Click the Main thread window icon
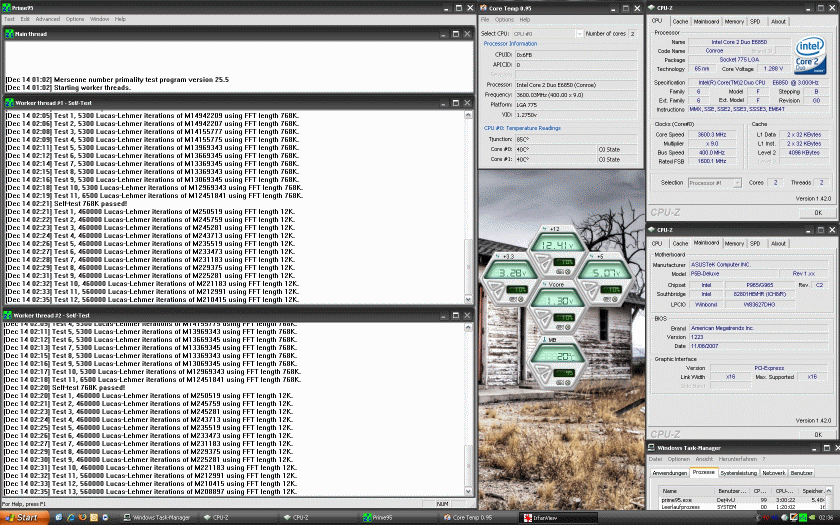Image resolution: width=840 pixels, height=525 pixels. (9, 34)
